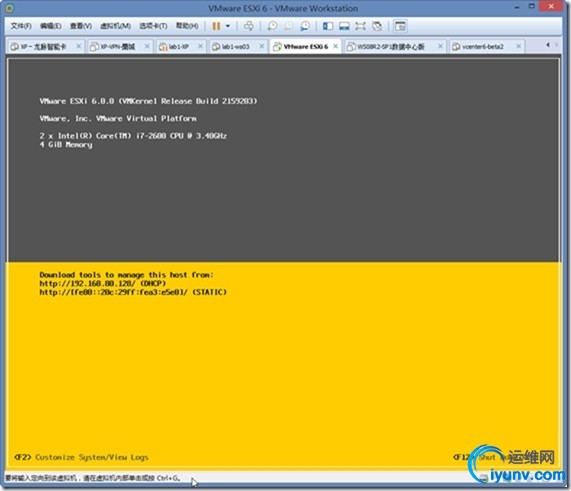Click the Ctrl+G hint in status bar
Viewport: 571px width, 491px height.
tap(93, 478)
